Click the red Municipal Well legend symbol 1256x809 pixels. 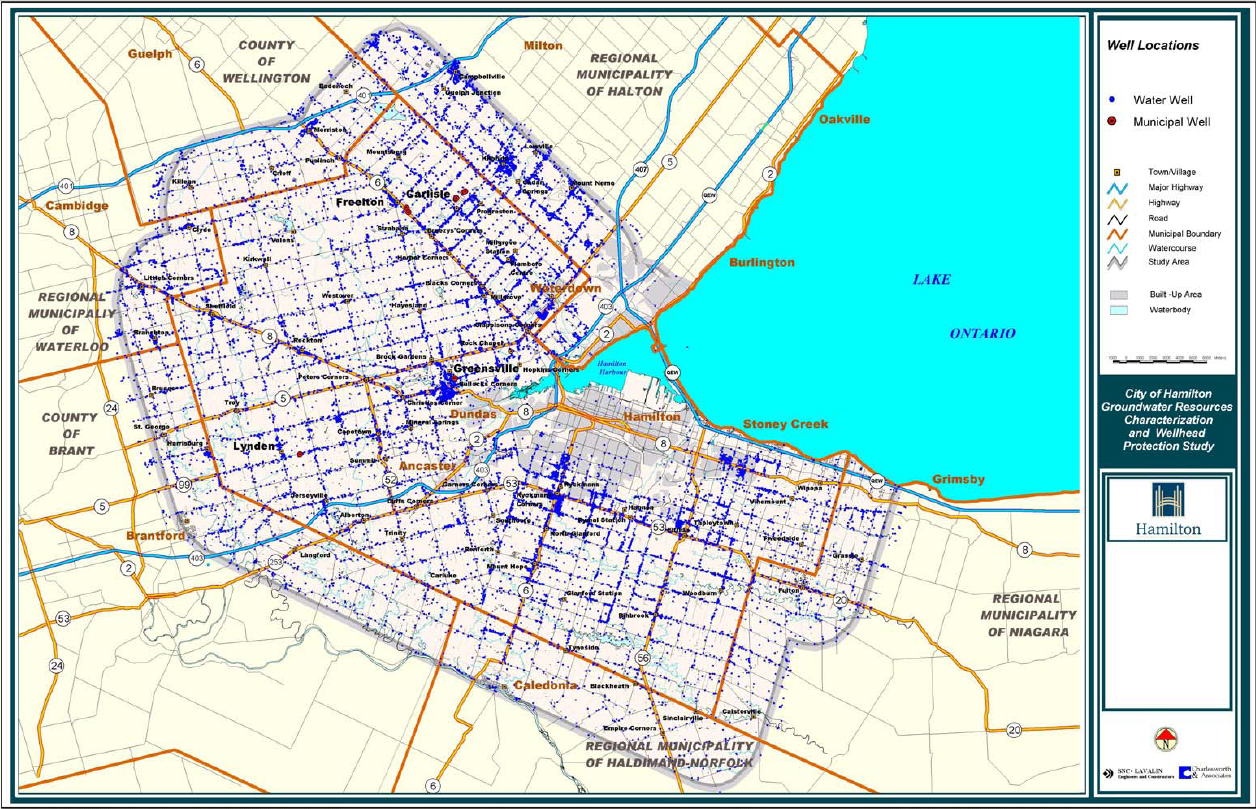(1112, 122)
